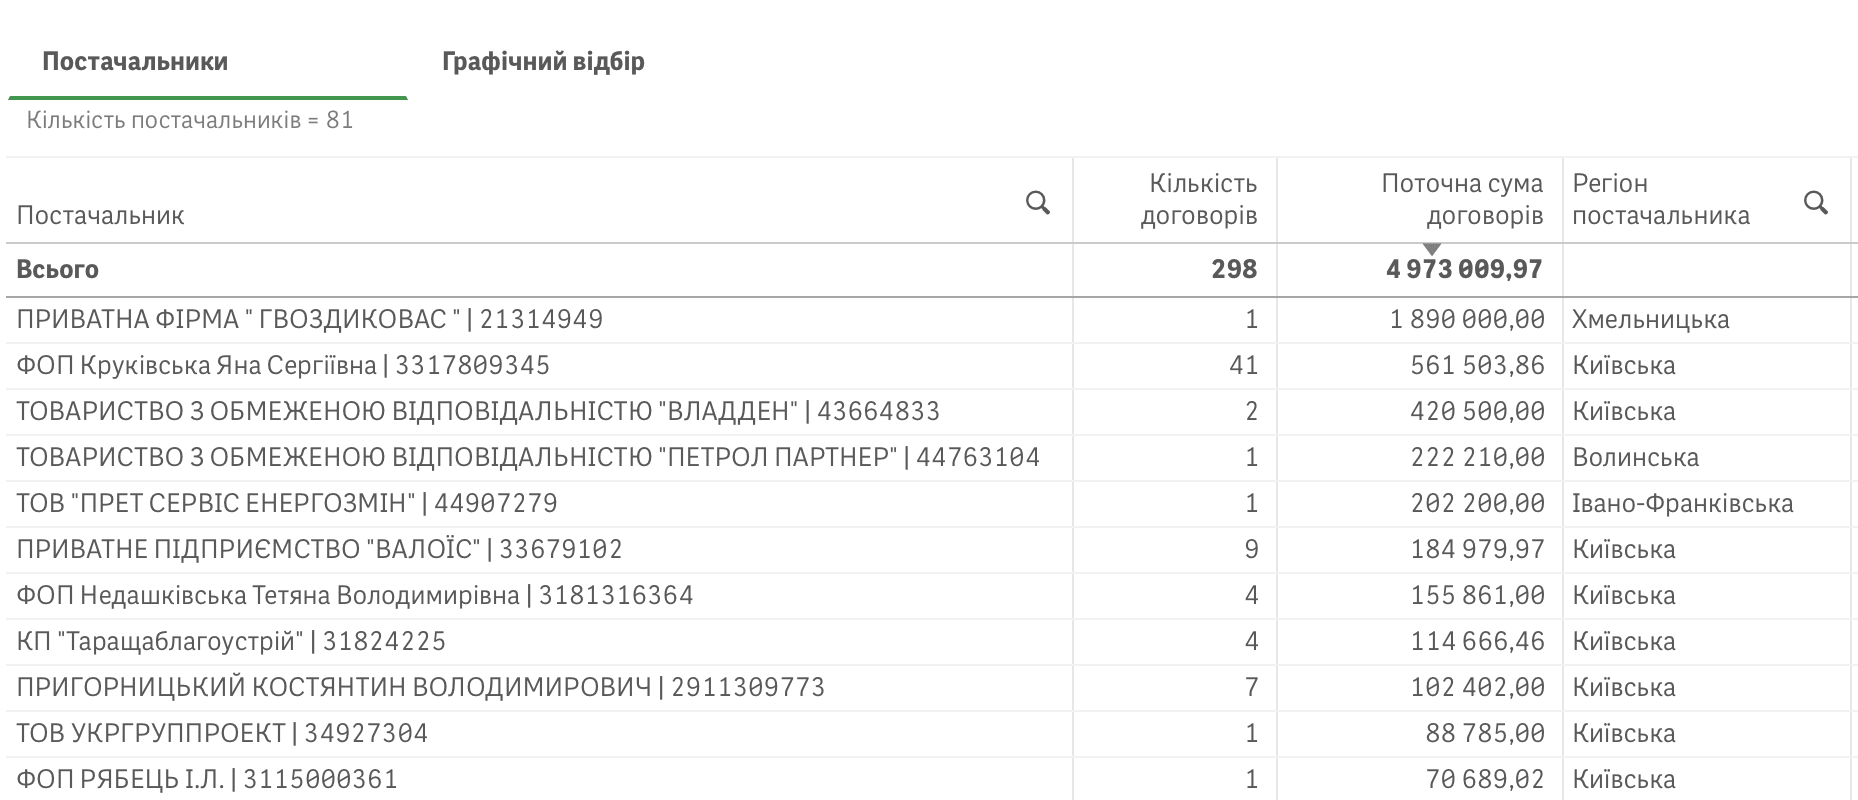
Task: Filter by region Хмельницька
Action: click(1650, 320)
